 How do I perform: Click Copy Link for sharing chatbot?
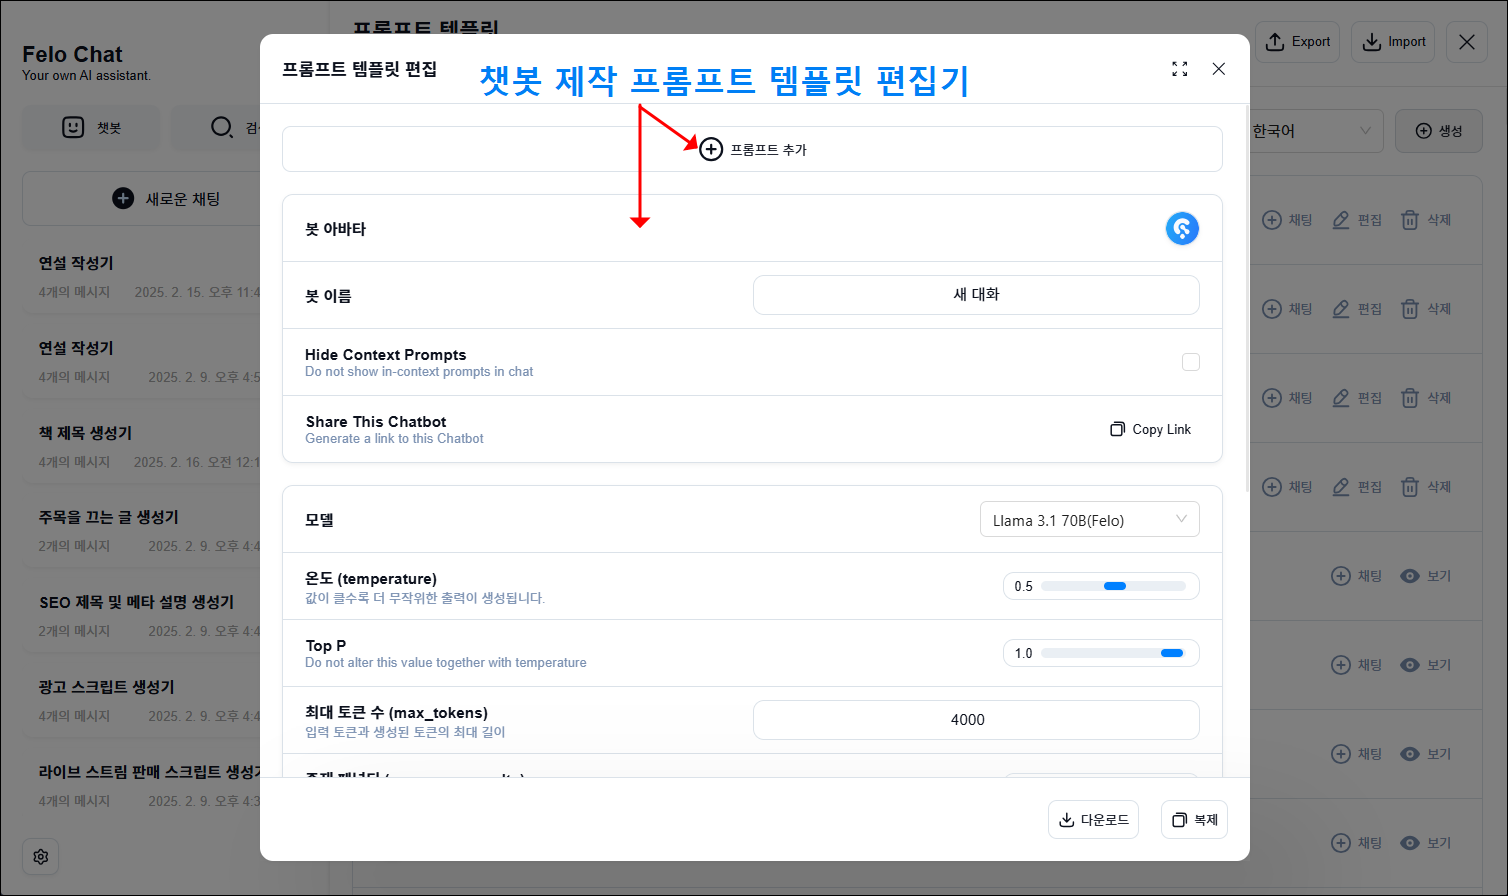(x=1151, y=429)
